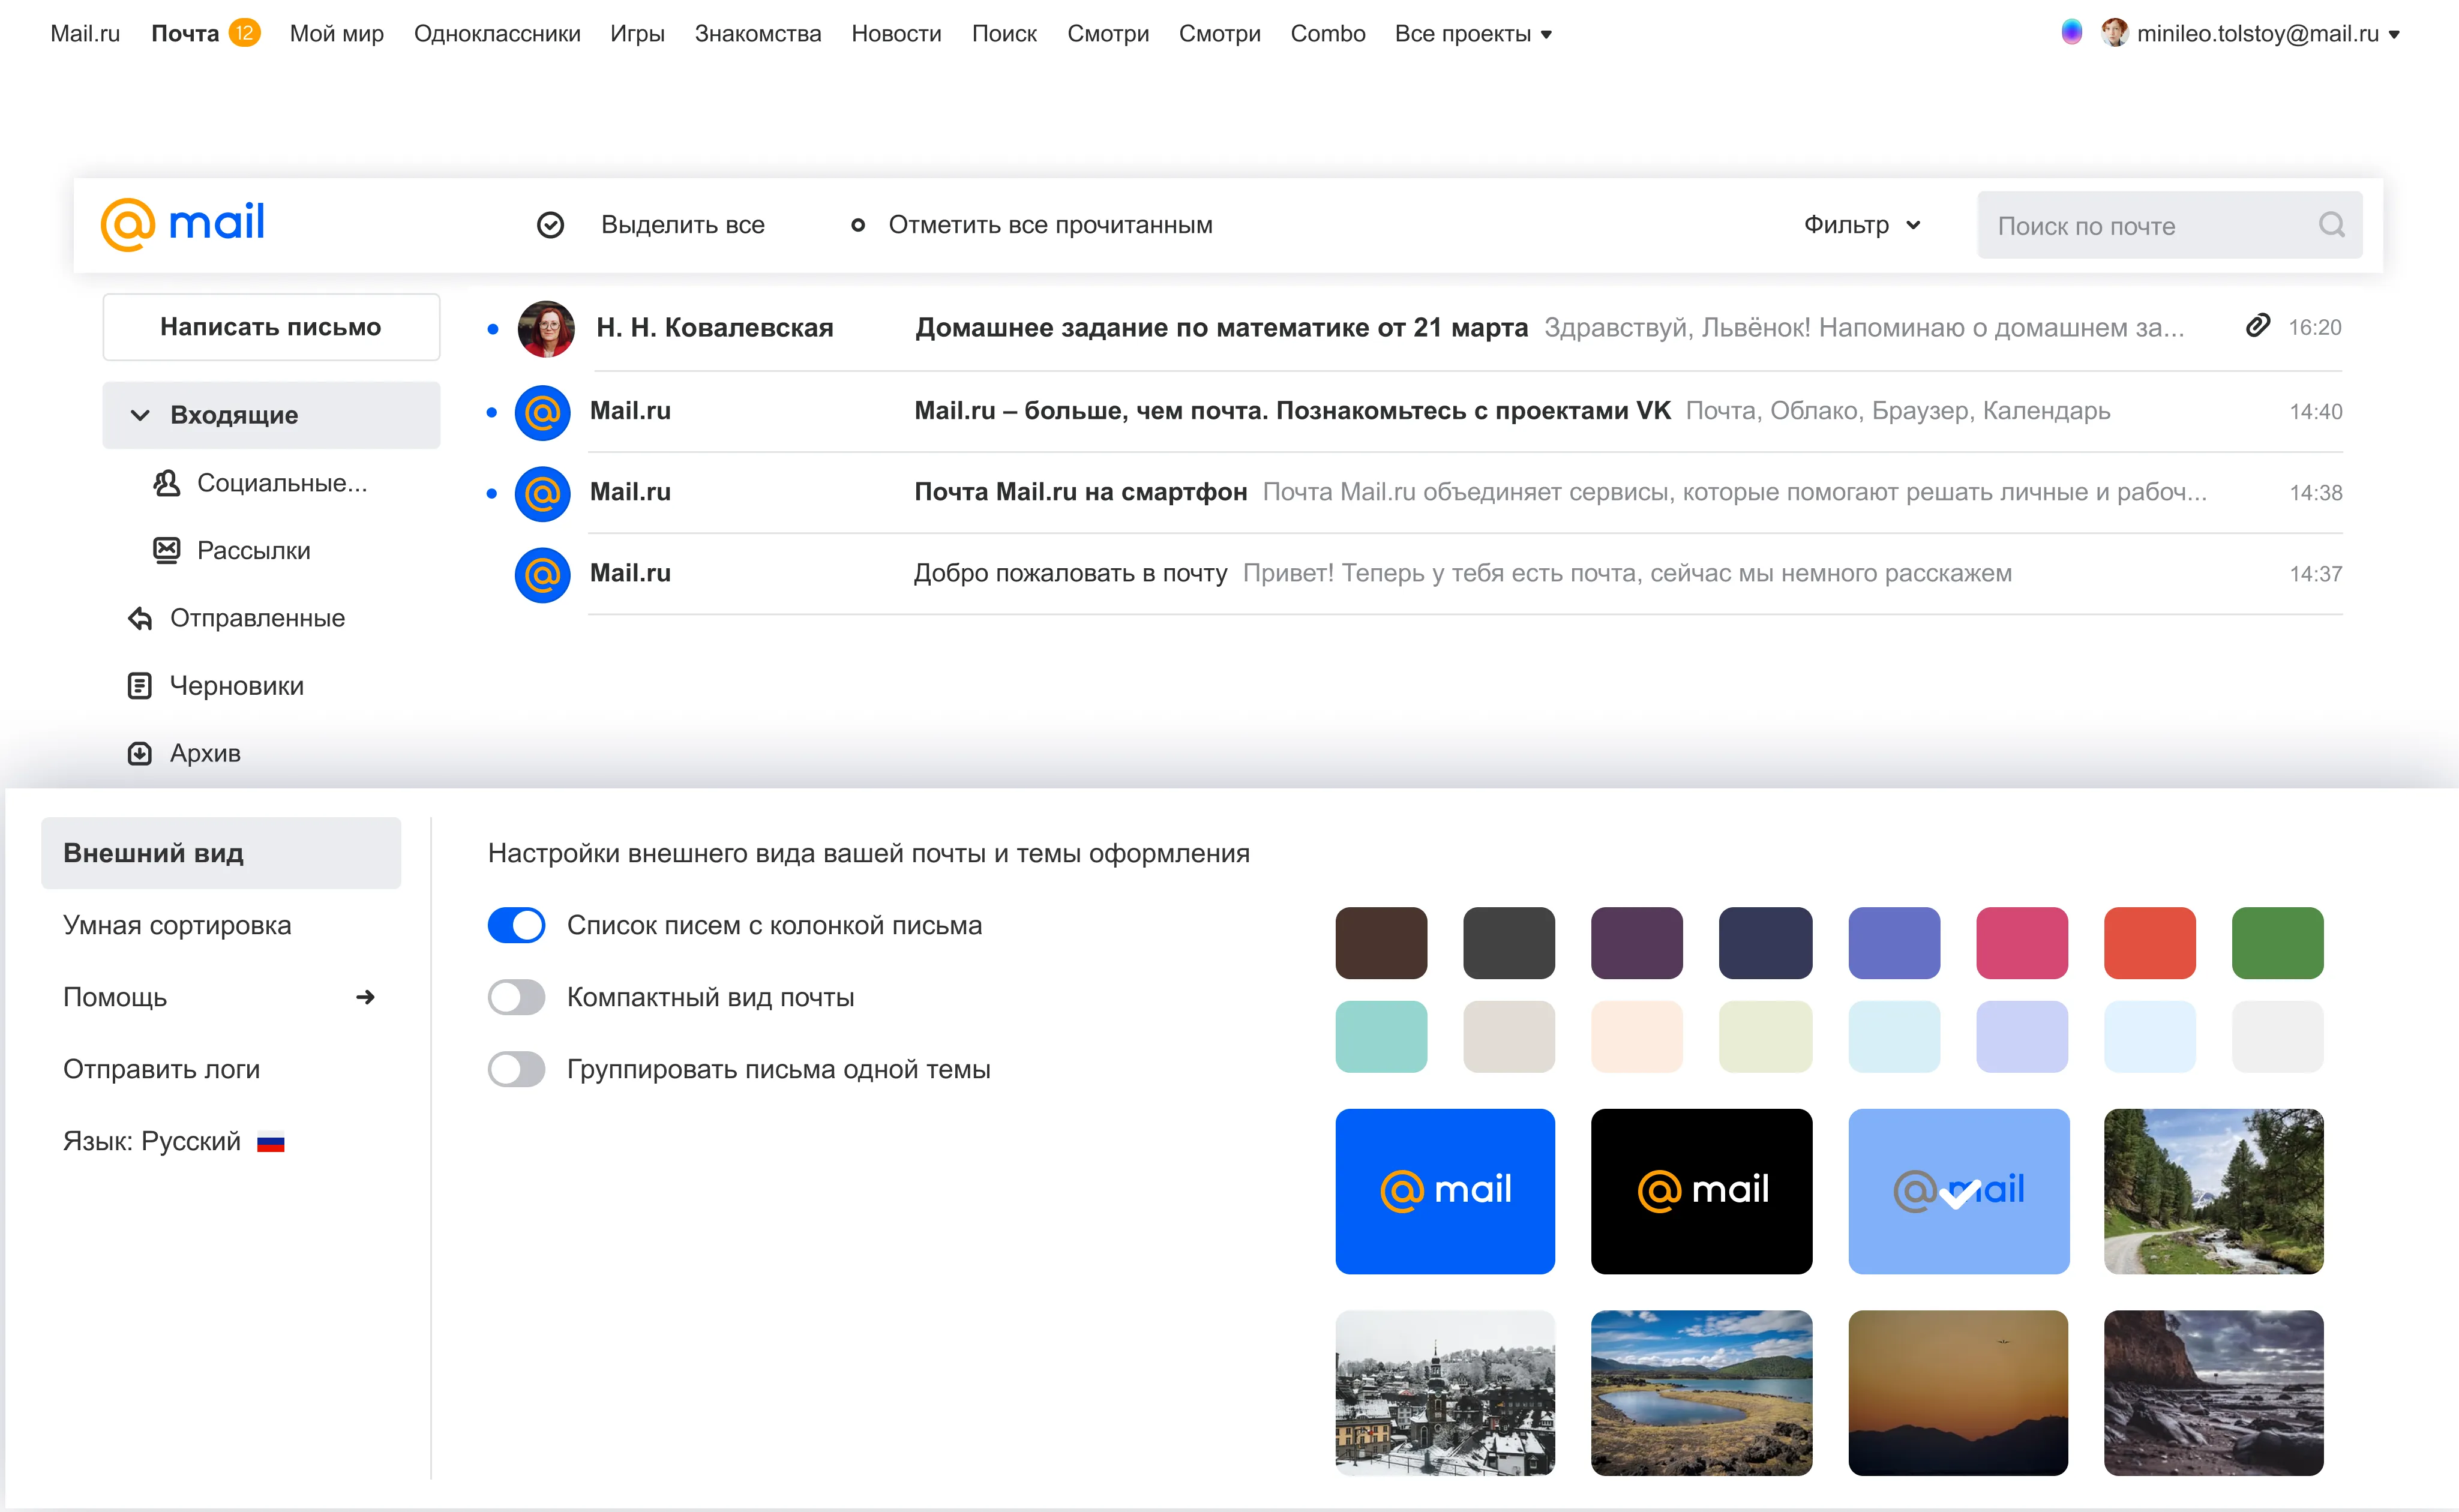Open the Язык: Русский language selector
Image resolution: width=2459 pixels, height=1512 pixels.
(173, 1141)
